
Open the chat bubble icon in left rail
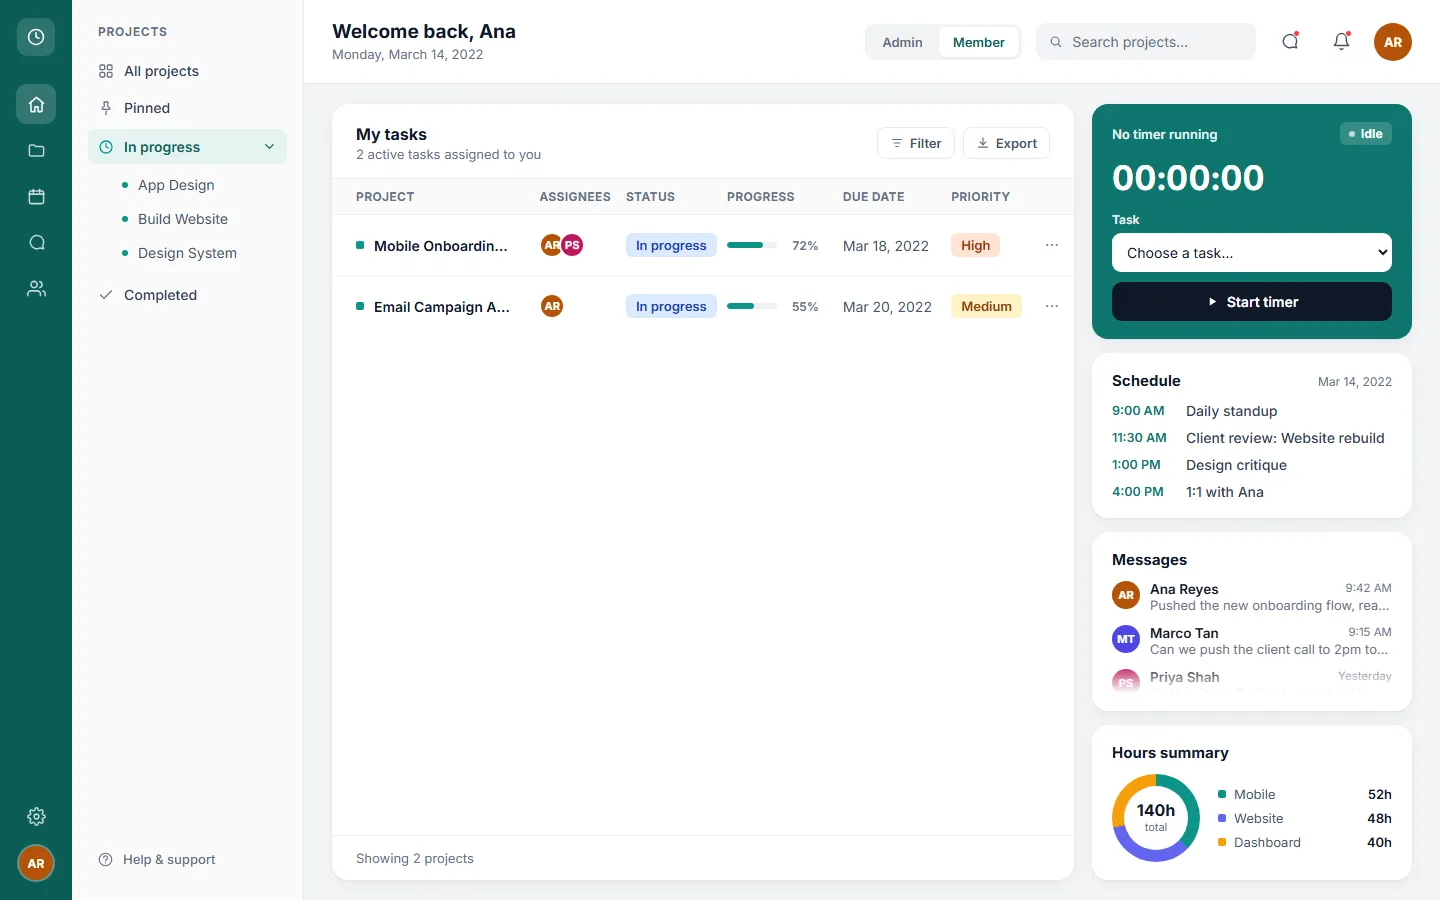pyautogui.click(x=36, y=242)
